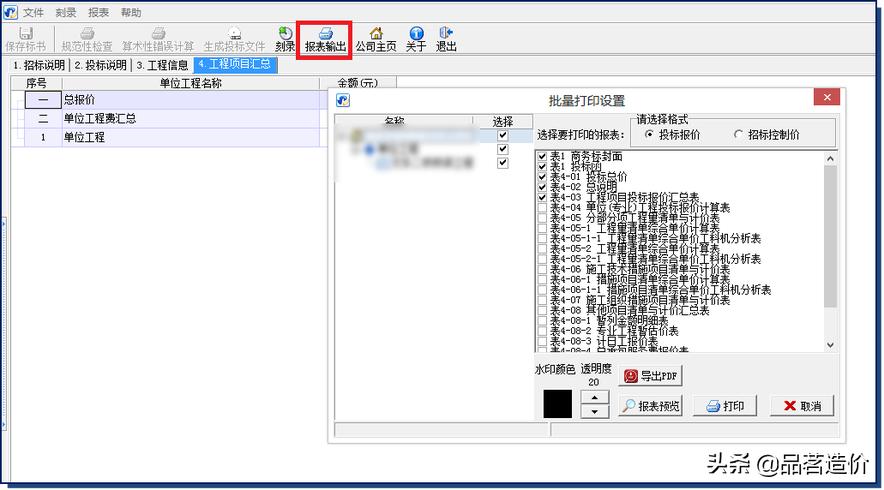Select the 招标控制价 radio option

pyautogui.click(x=739, y=134)
